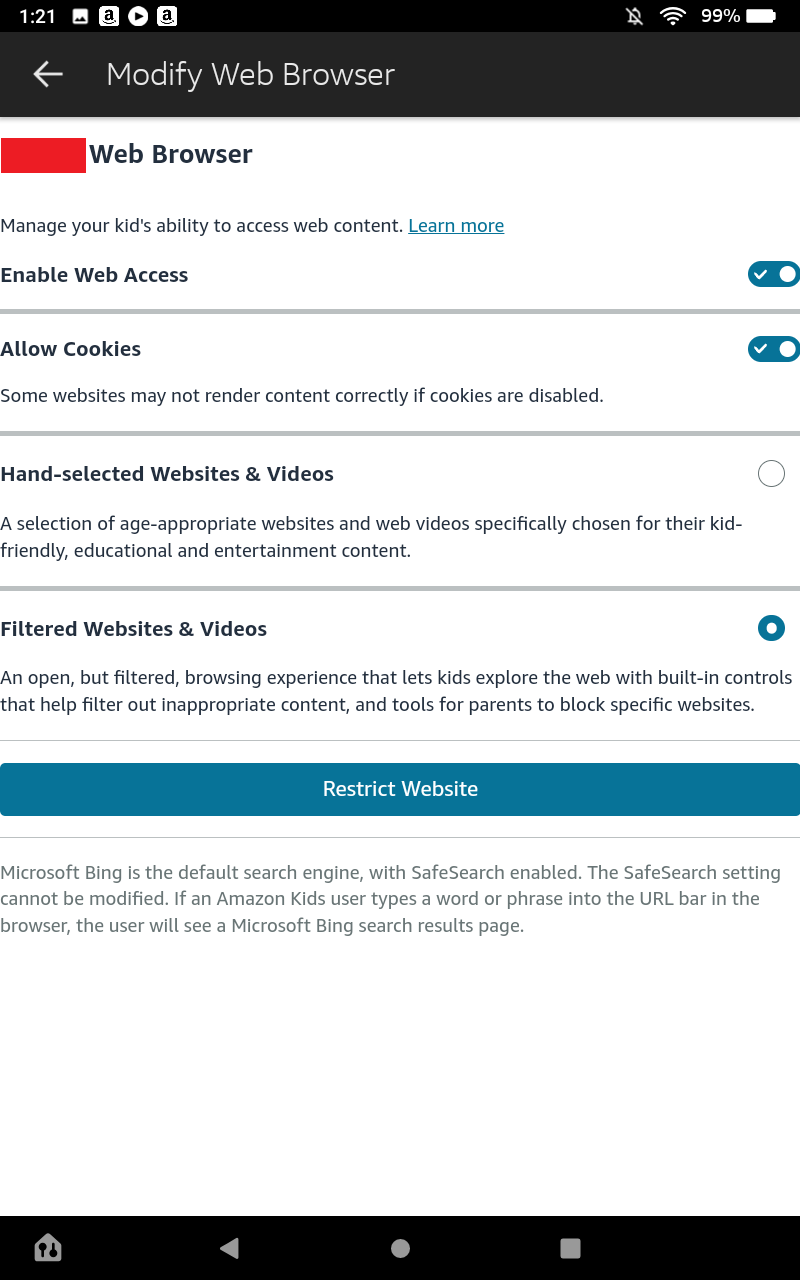The image size is (800, 1280).
Task: Tap the play-circle notification icon
Action: (x=138, y=16)
